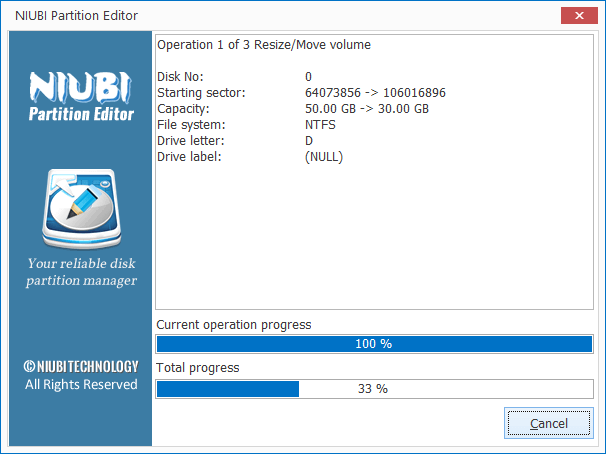Click the 'Total progress' label
This screenshot has width=606, height=454.
tap(197, 367)
